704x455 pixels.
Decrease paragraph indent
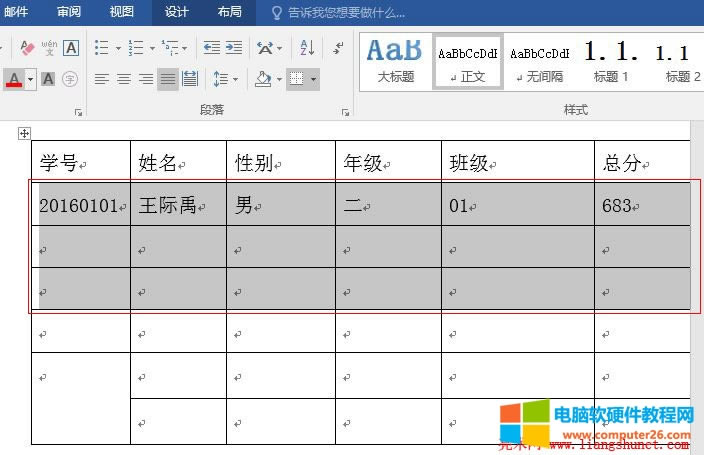pyautogui.click(x=211, y=47)
